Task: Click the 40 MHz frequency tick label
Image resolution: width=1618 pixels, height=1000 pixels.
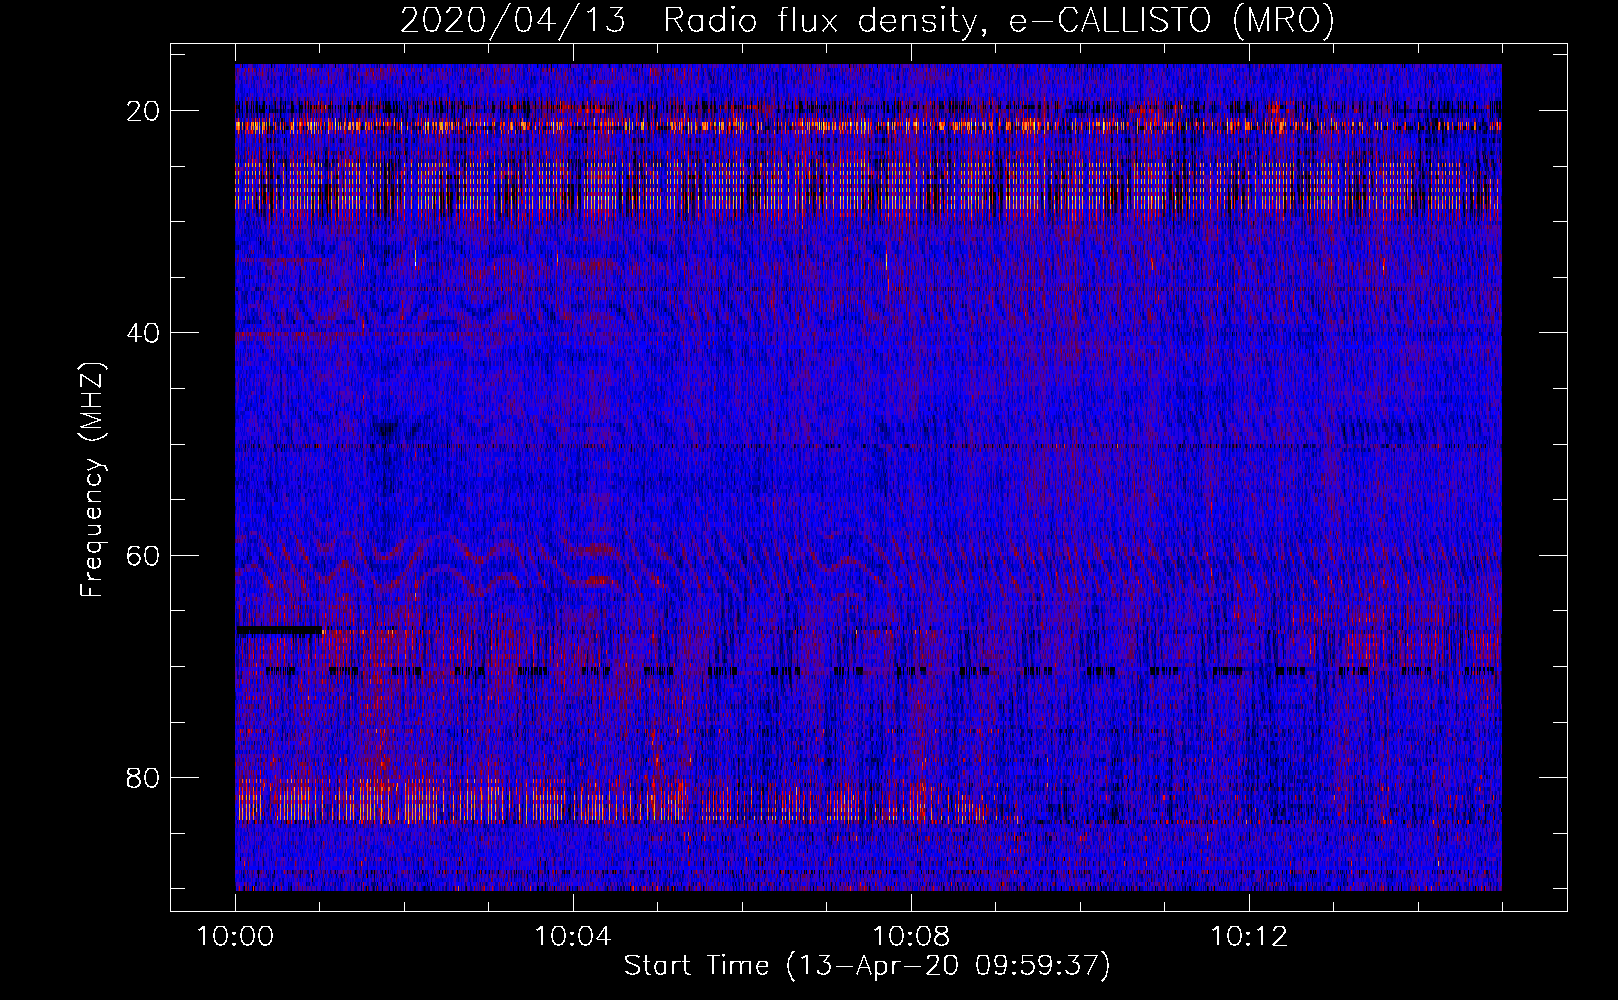Action: point(144,332)
